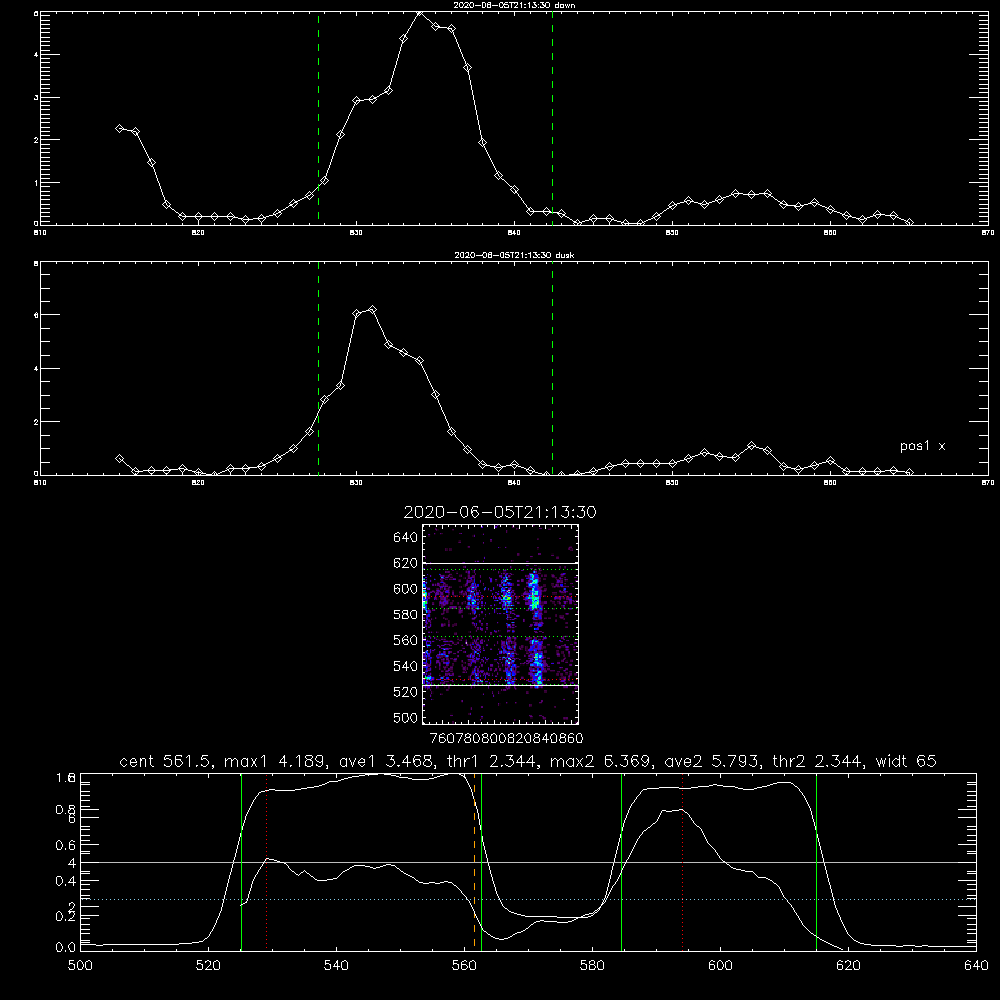This screenshot has height=1000, width=1000.
Task: Click 'widt 65' in the statistics line
Action: point(906,761)
